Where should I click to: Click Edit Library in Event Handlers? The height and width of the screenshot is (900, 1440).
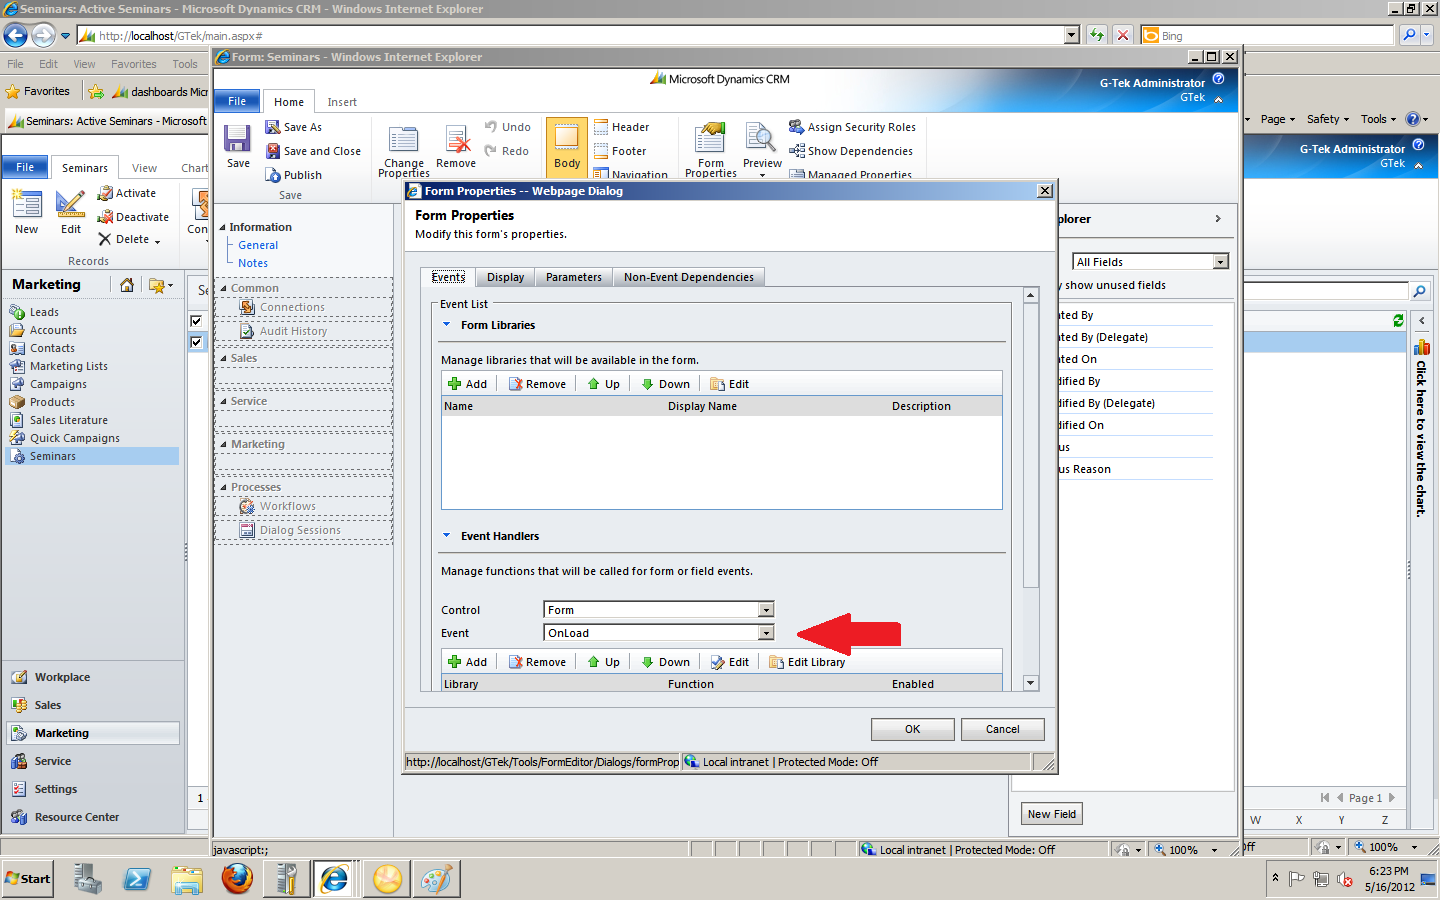(807, 662)
